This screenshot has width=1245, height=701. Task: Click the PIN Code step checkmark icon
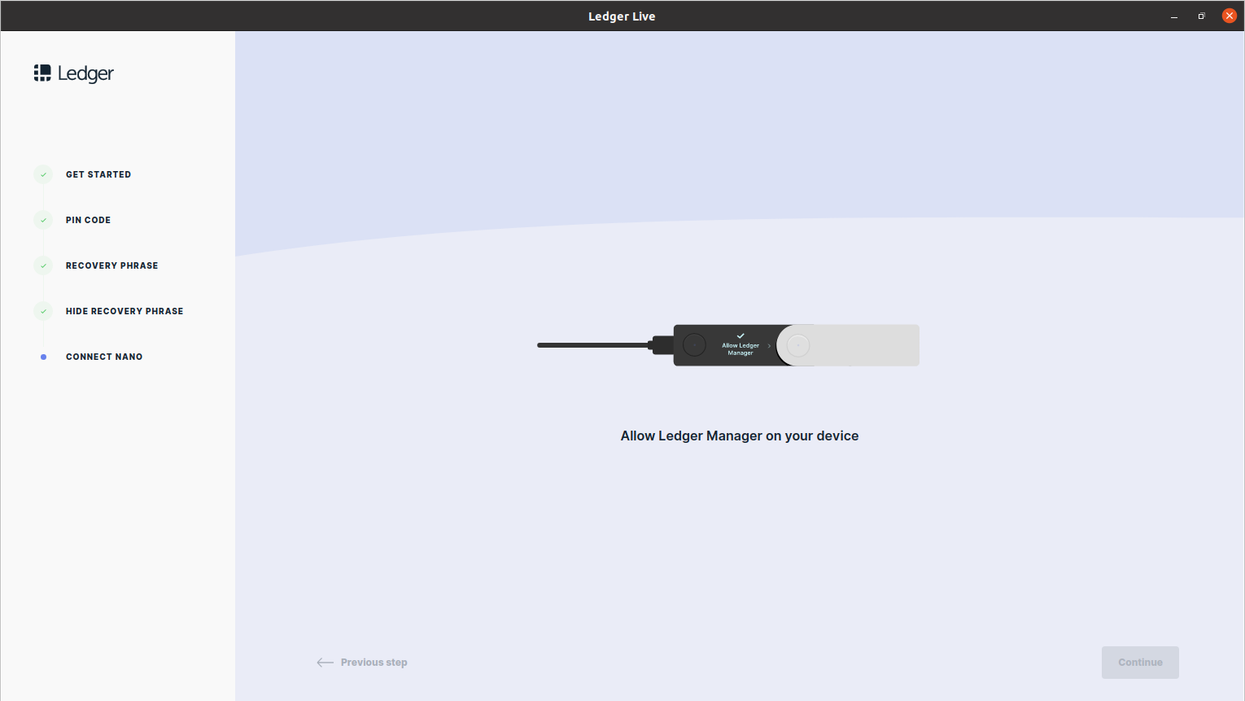(x=43, y=220)
